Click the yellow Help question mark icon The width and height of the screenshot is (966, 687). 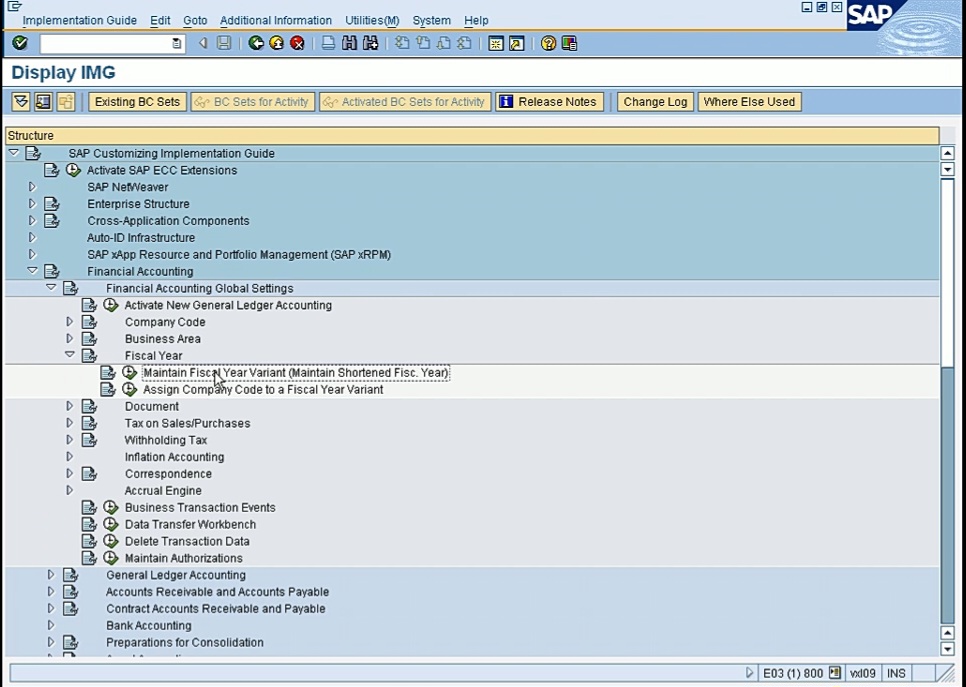[548, 43]
